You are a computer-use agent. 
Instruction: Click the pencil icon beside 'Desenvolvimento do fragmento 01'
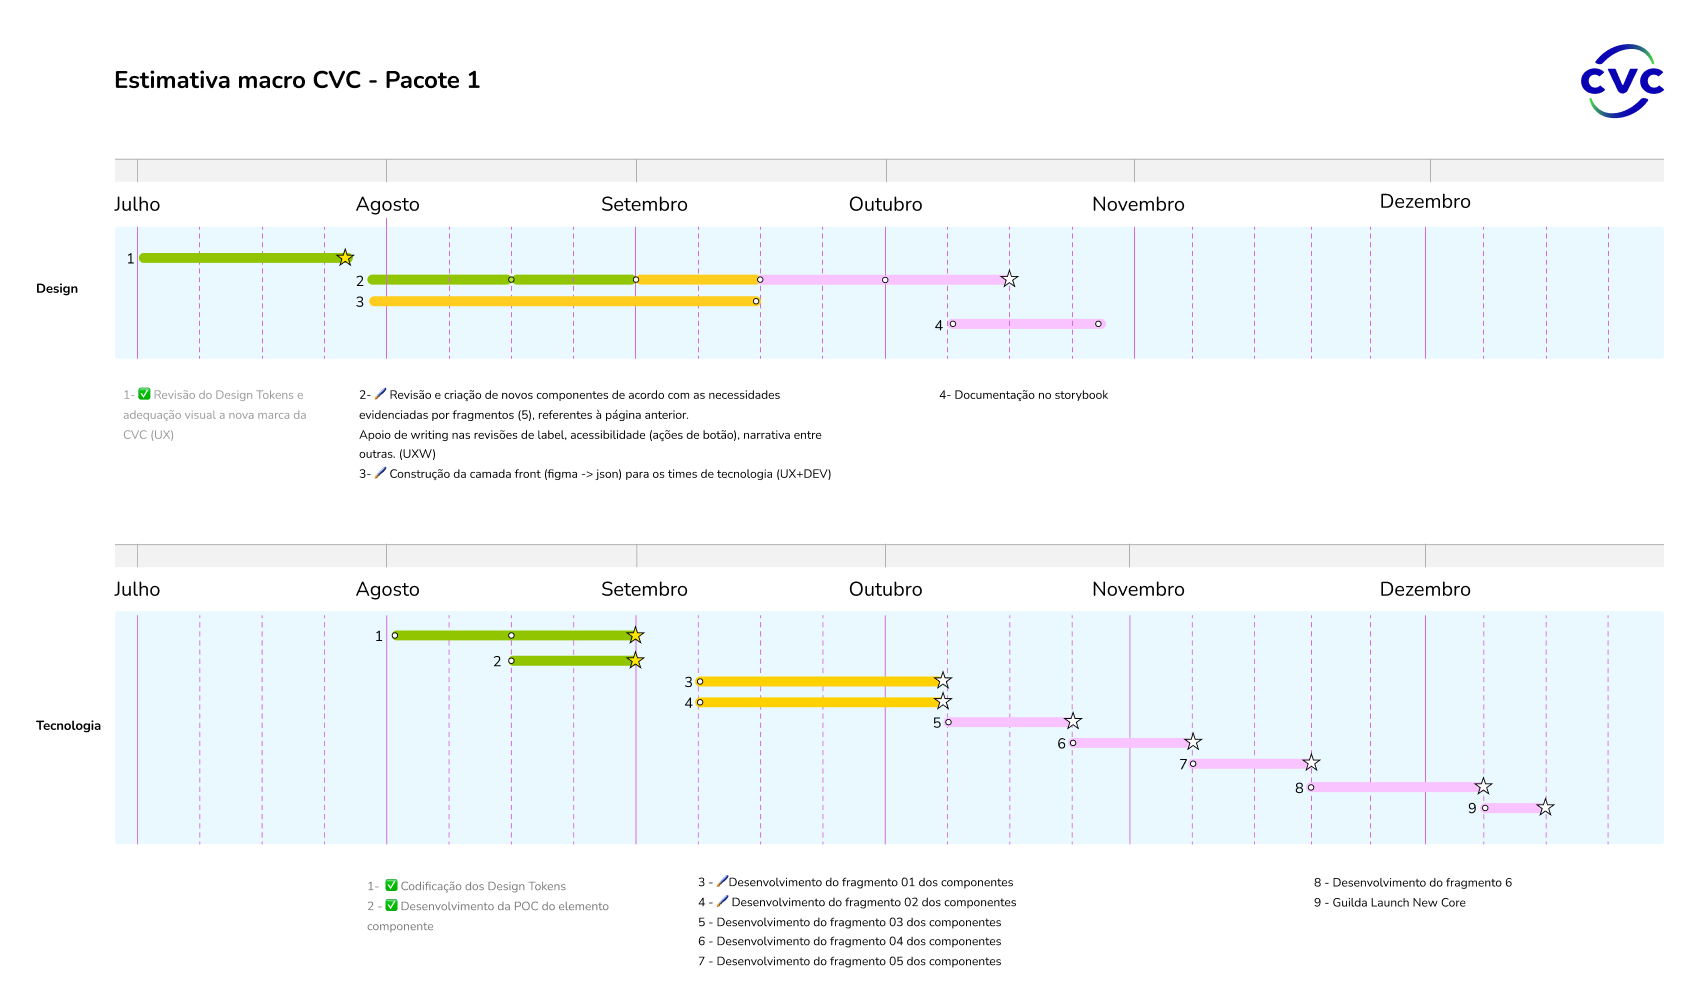click(722, 882)
